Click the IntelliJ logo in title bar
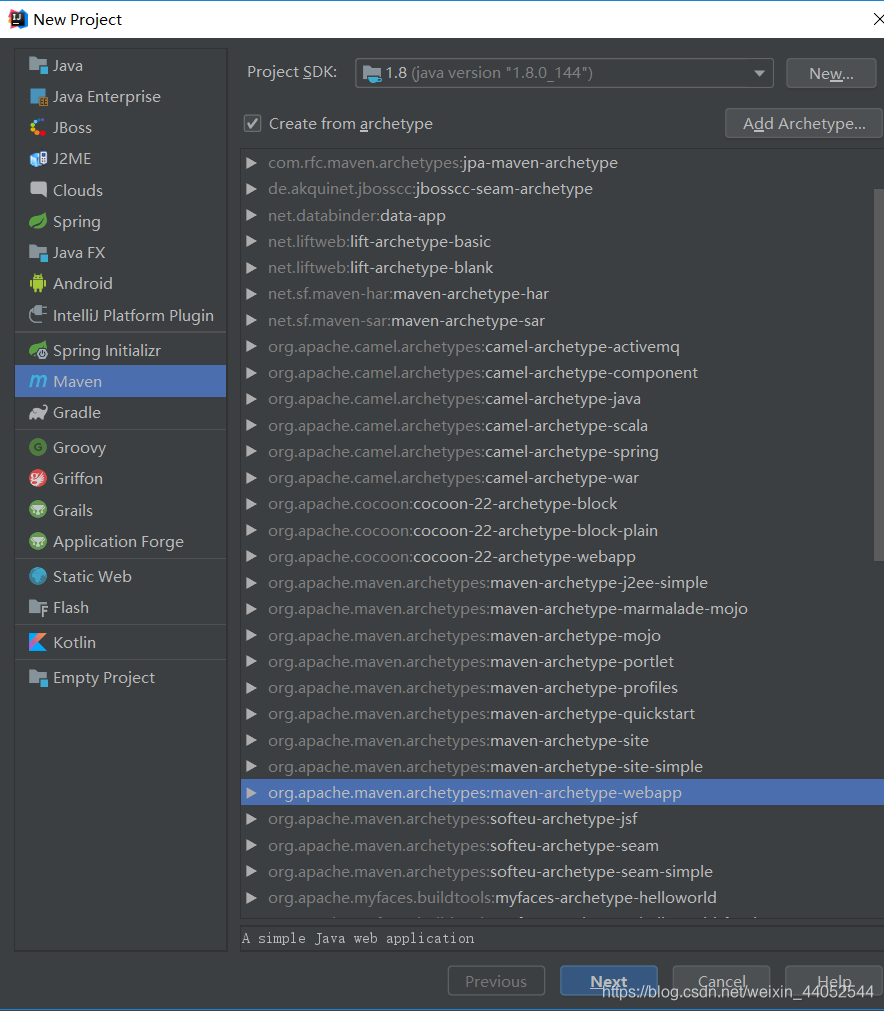Screen dimensions: 884x1011 point(18,19)
